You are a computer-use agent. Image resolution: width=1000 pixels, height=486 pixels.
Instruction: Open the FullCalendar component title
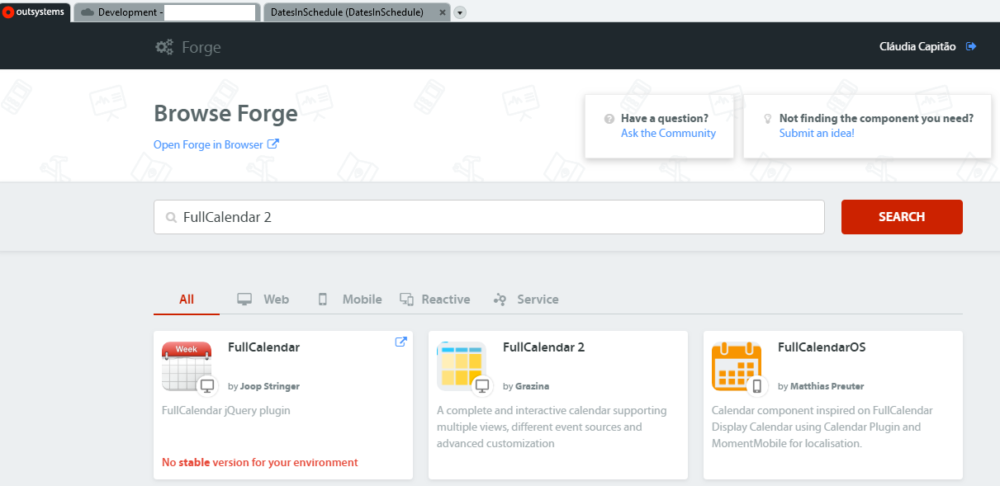point(263,348)
